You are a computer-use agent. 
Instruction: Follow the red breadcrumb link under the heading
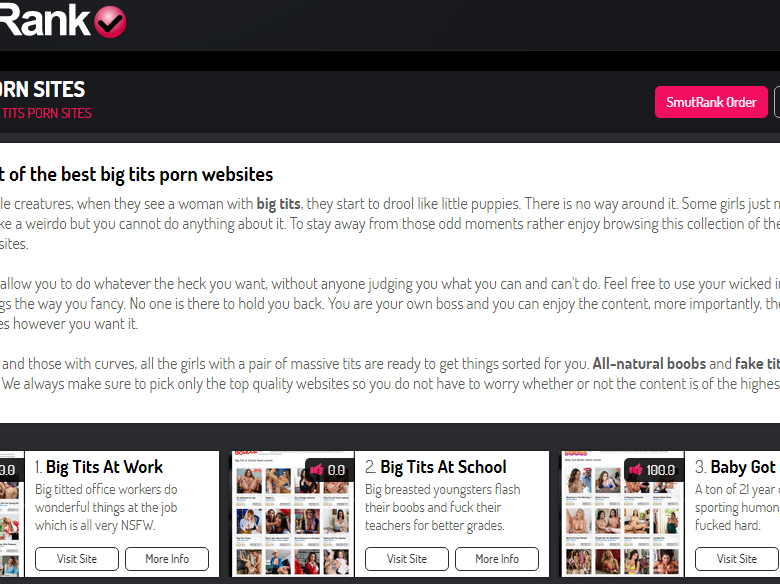click(x=46, y=113)
